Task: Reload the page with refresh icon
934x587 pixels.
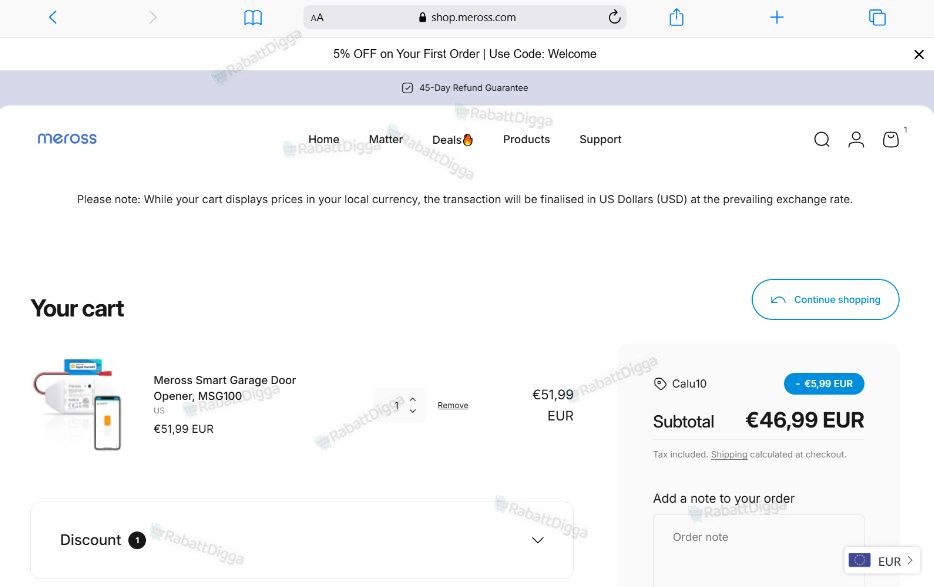Action: pos(614,17)
